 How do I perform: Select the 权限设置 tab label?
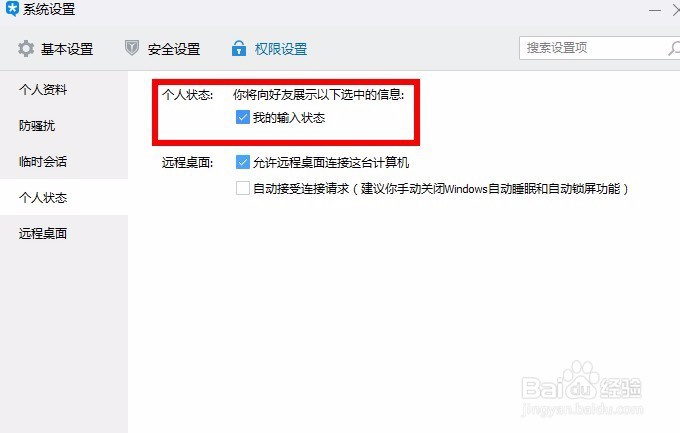tap(281, 49)
